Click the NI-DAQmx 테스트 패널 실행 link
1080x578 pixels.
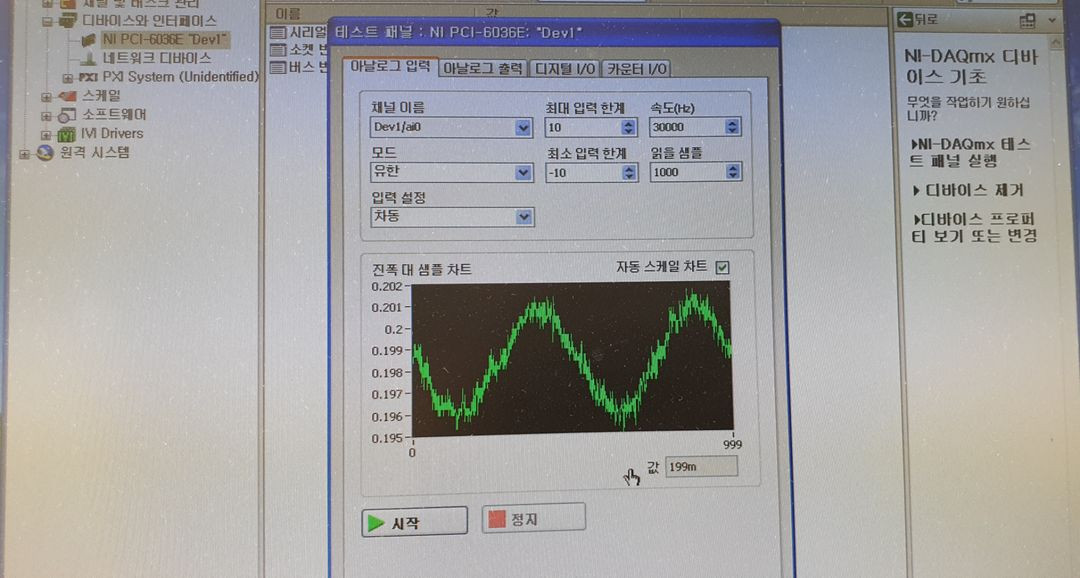tap(970, 152)
